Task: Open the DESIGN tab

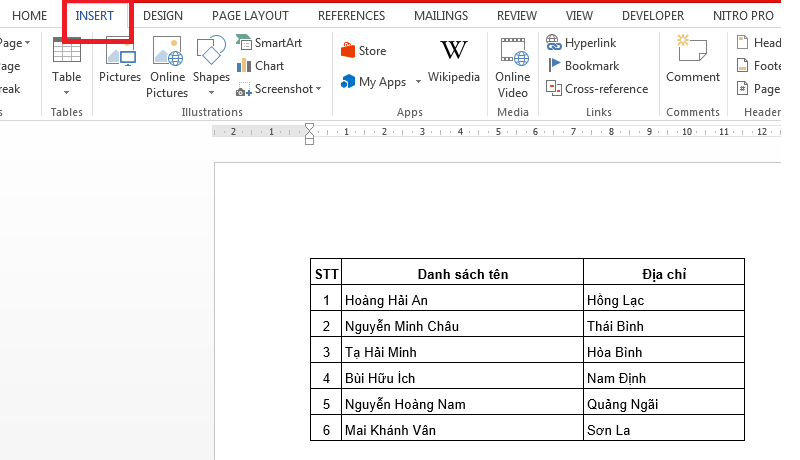Action: (163, 16)
